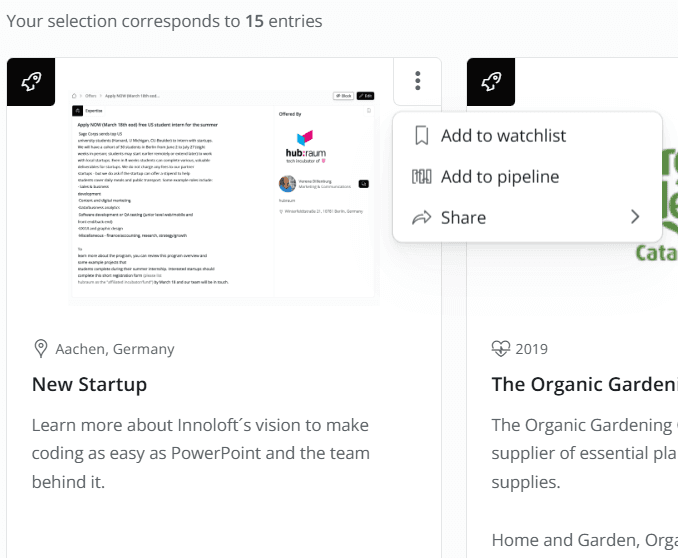Click the location pin icon near Aachen
The image size is (678, 558).
pos(41,348)
